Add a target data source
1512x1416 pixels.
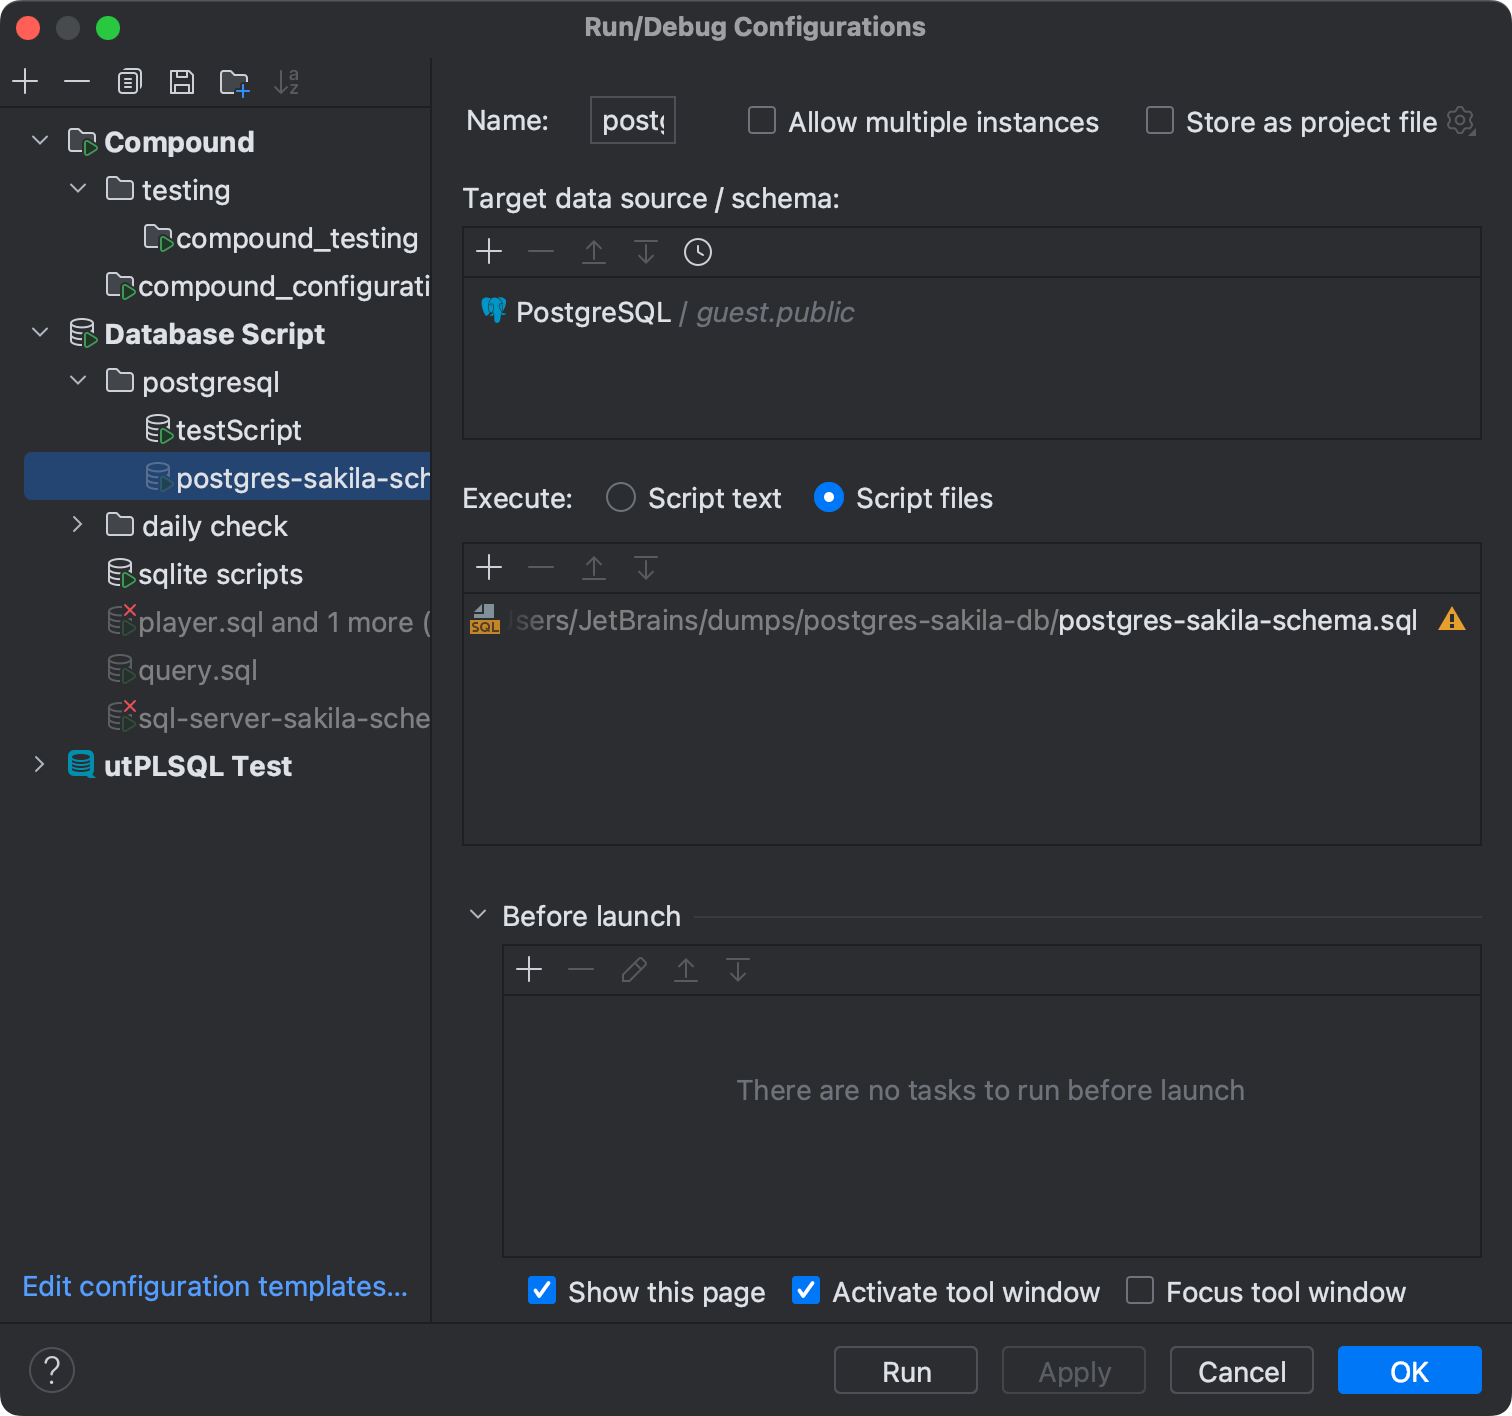point(489,252)
